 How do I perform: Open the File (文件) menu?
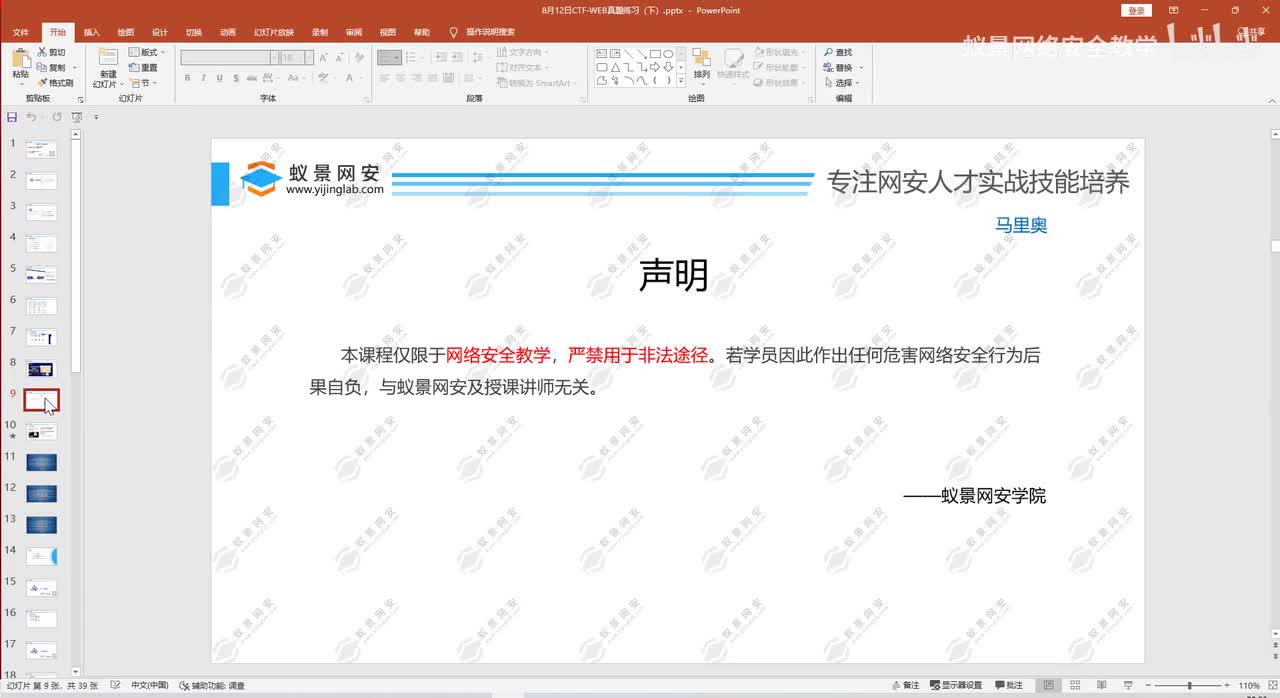click(x=20, y=32)
